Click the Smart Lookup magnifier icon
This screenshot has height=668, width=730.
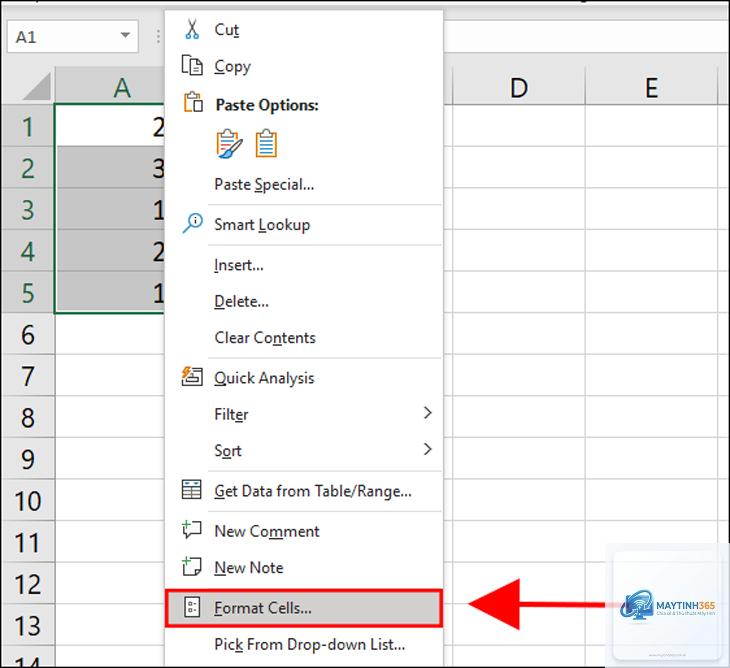coord(192,223)
